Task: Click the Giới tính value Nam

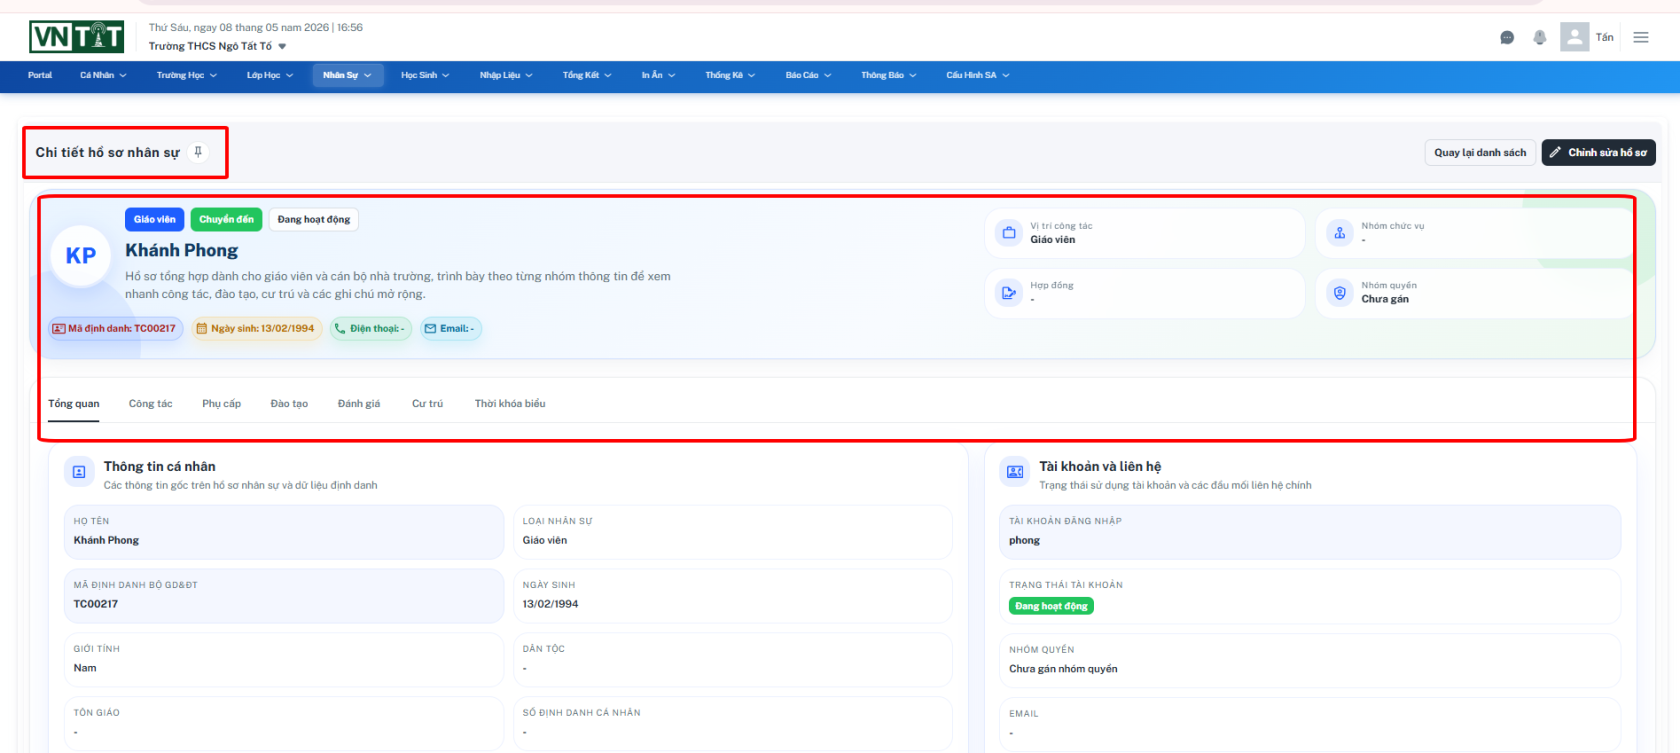Action: 85,668
